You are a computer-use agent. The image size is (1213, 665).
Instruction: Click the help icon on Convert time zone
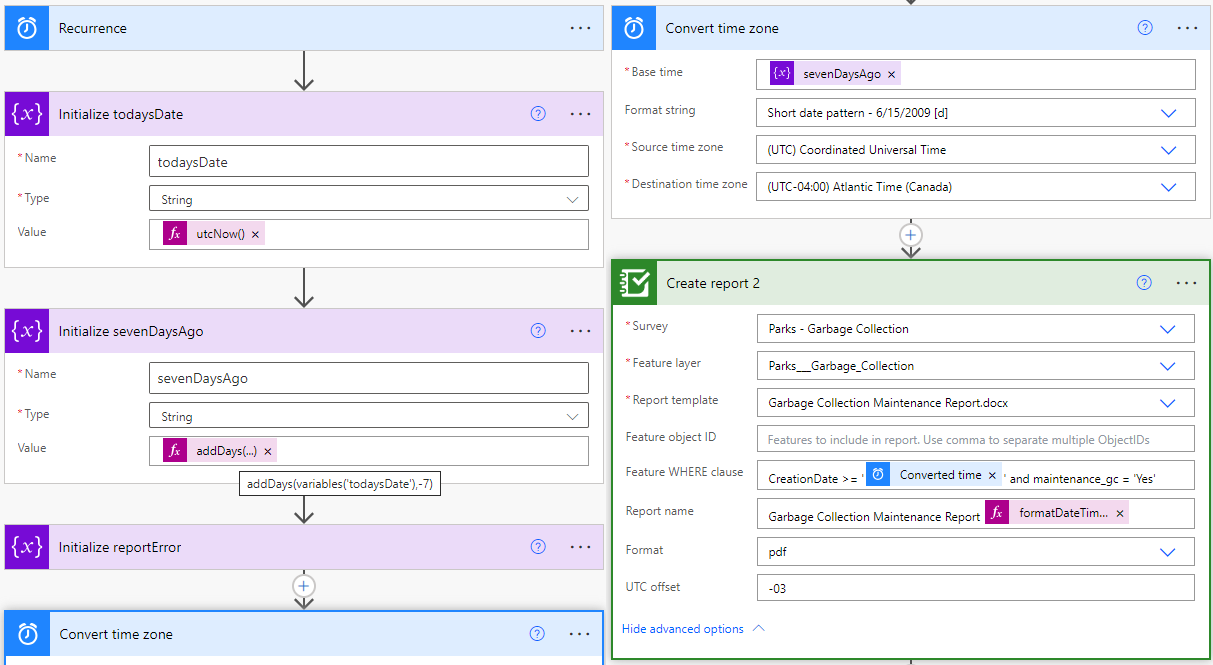pyautogui.click(x=1144, y=27)
